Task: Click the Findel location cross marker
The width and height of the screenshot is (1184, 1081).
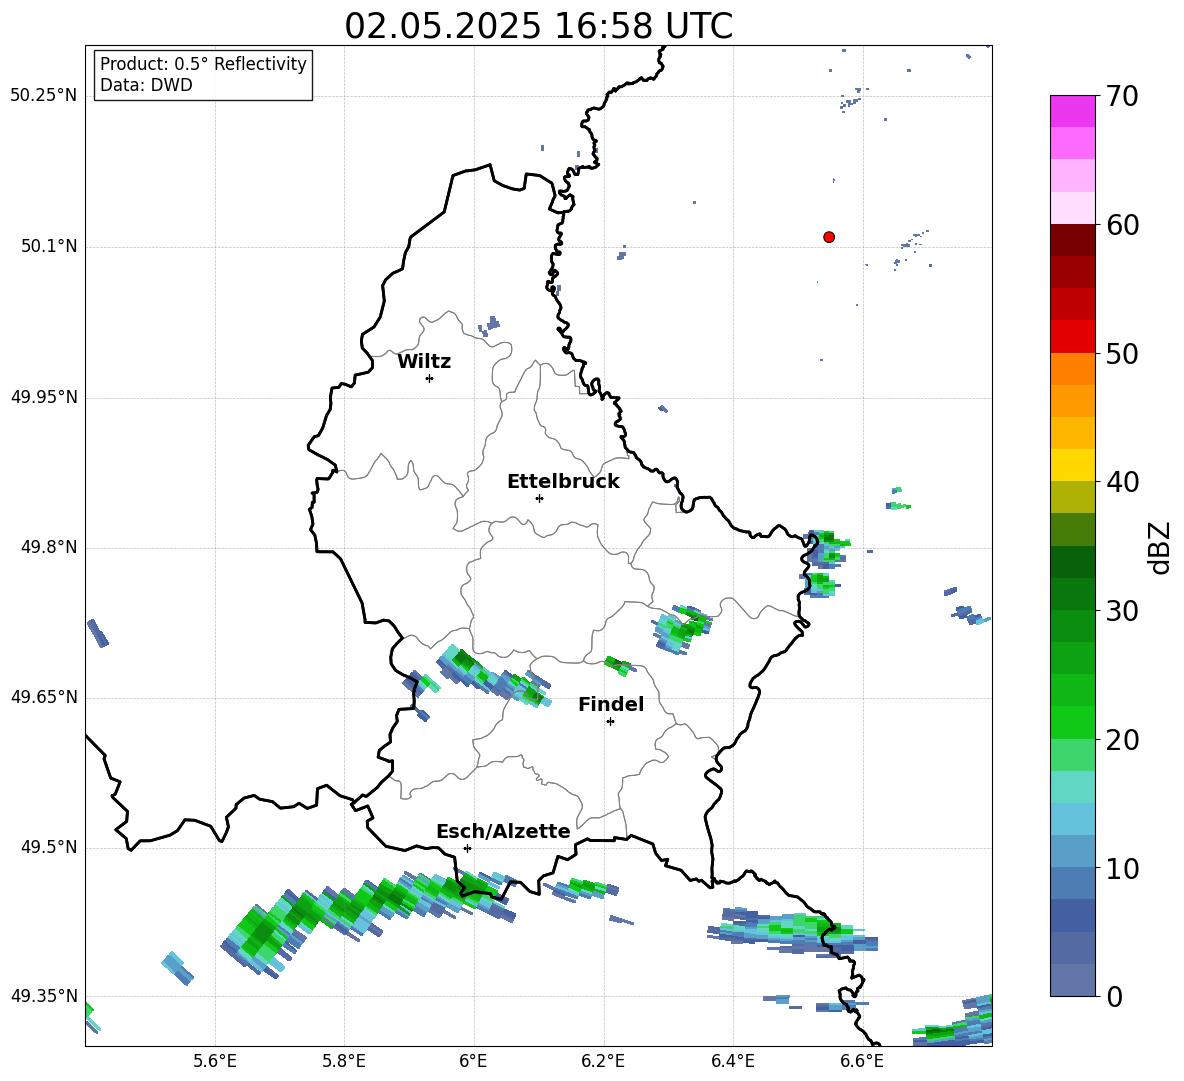Action: 610,722
